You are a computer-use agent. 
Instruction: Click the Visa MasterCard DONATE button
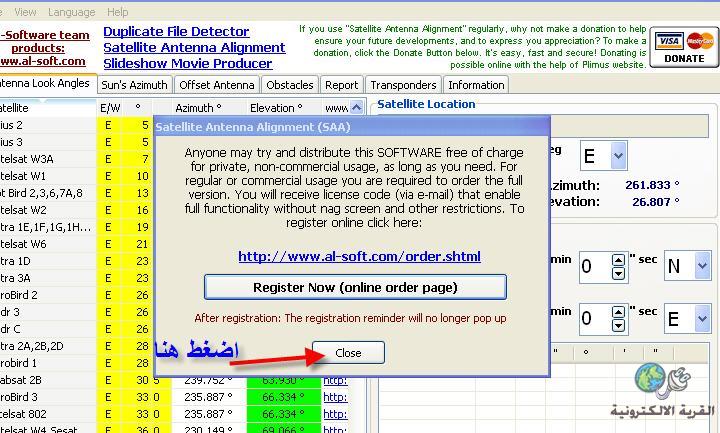[684, 47]
